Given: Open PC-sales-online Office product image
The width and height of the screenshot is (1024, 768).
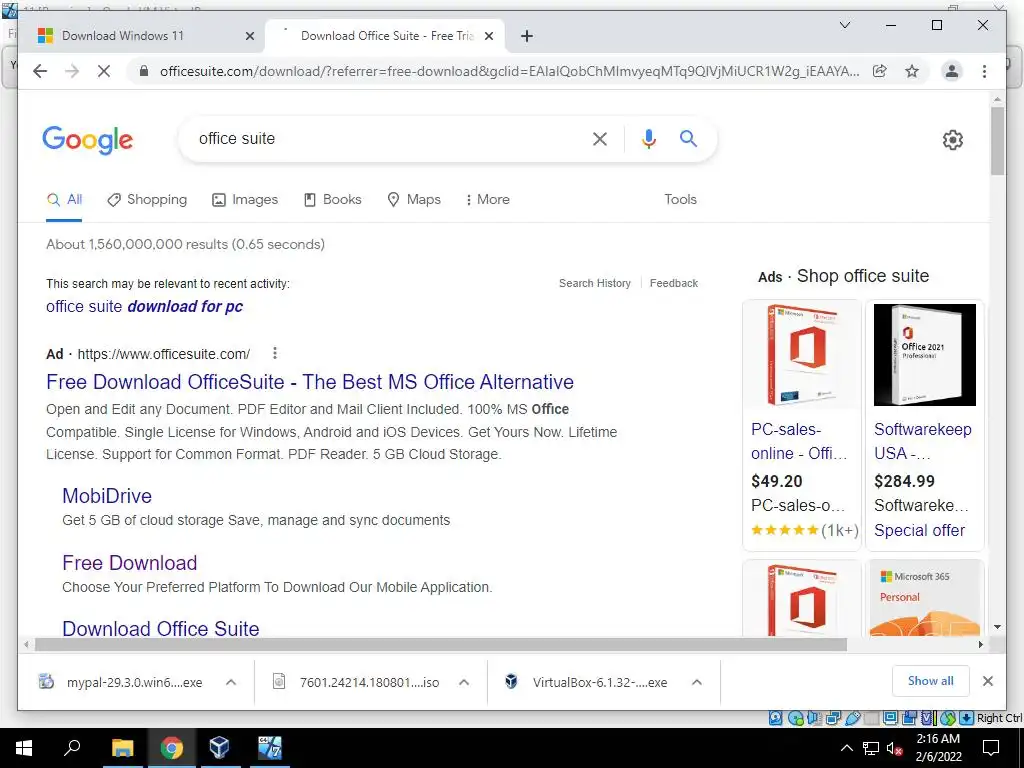Looking at the screenshot, I should pos(802,355).
